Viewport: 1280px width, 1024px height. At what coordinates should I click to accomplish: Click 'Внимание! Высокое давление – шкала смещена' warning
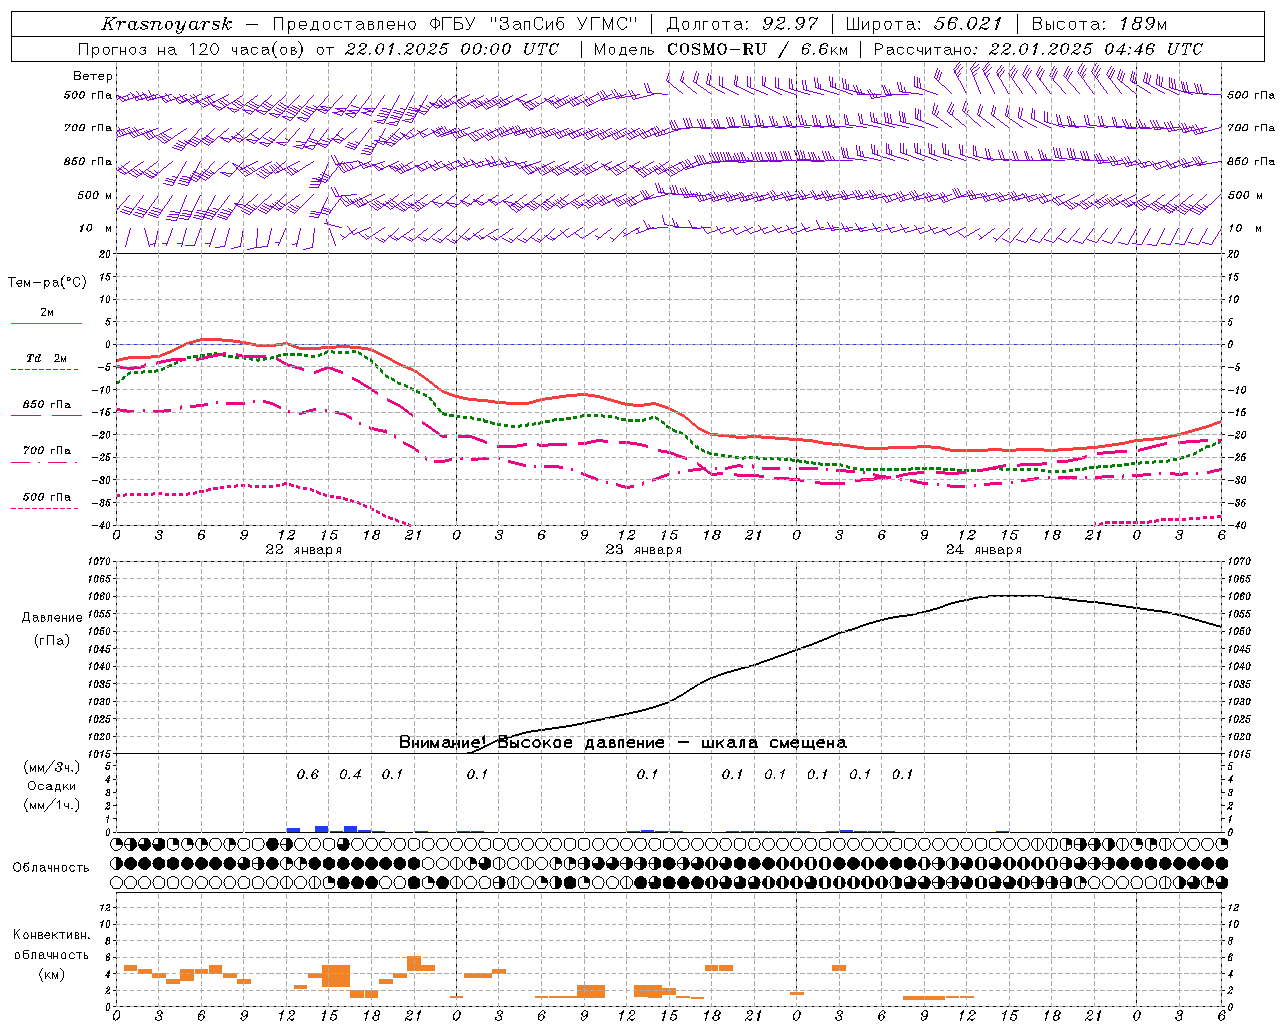coord(623,743)
